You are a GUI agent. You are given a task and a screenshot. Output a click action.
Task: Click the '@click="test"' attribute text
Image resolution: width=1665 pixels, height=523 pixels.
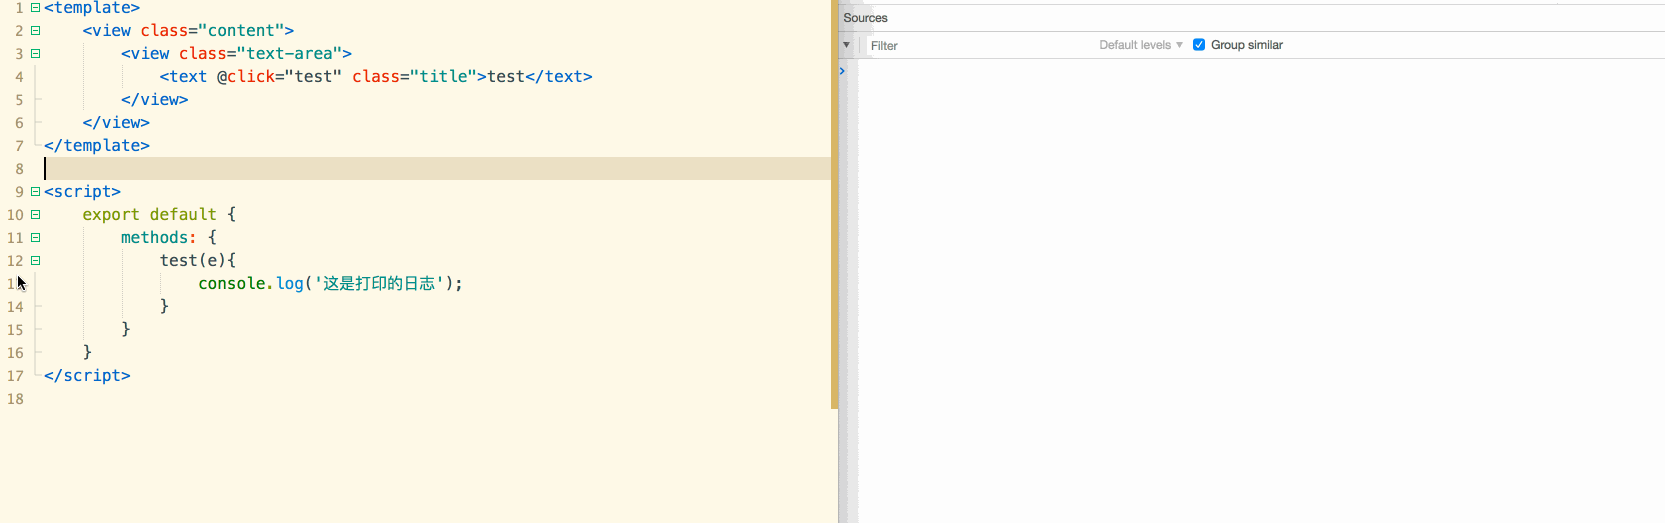(x=279, y=77)
